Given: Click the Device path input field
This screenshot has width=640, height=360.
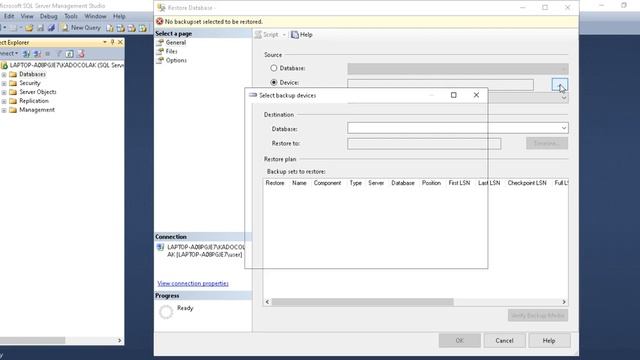Looking at the screenshot, I should point(440,84).
